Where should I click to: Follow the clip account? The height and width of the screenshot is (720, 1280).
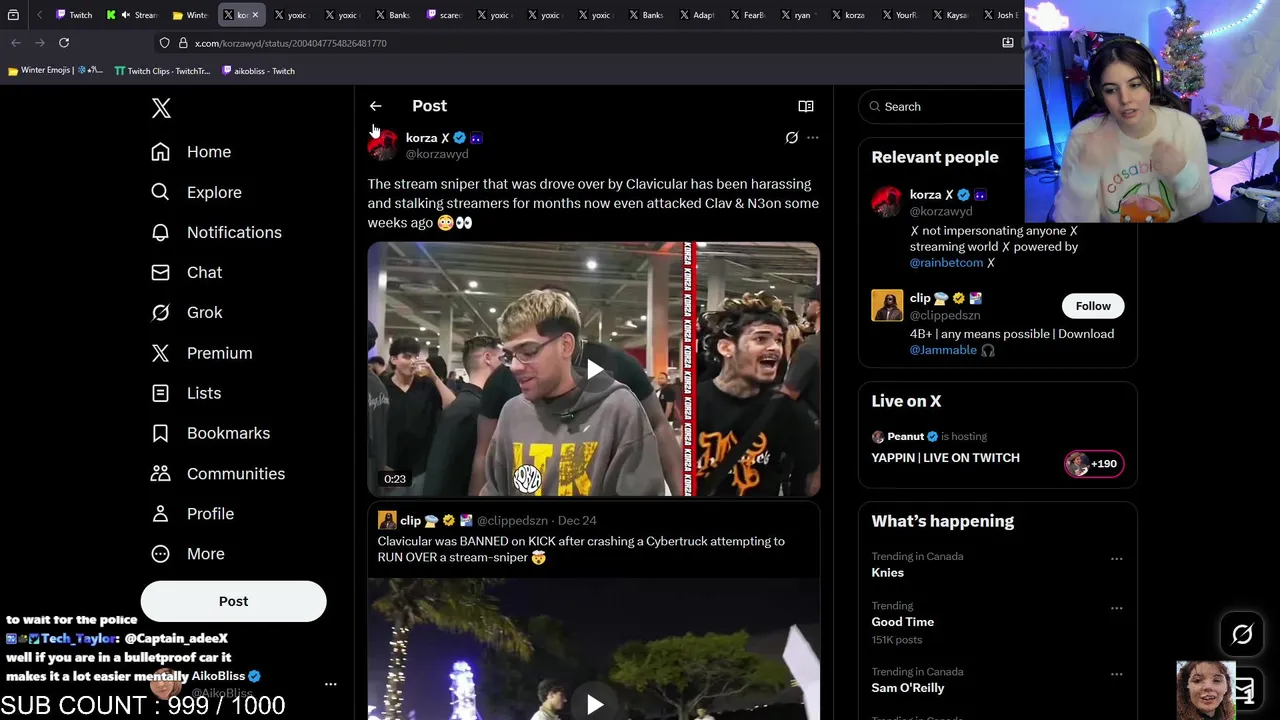[1093, 306]
